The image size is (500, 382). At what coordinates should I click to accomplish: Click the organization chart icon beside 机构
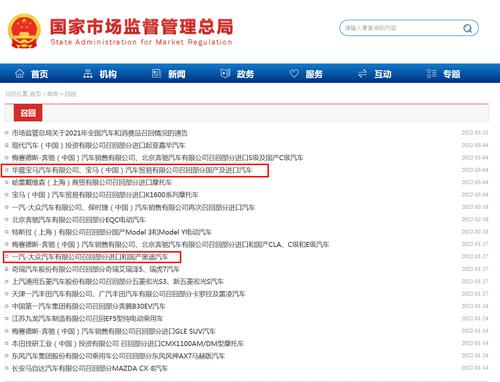coord(88,73)
